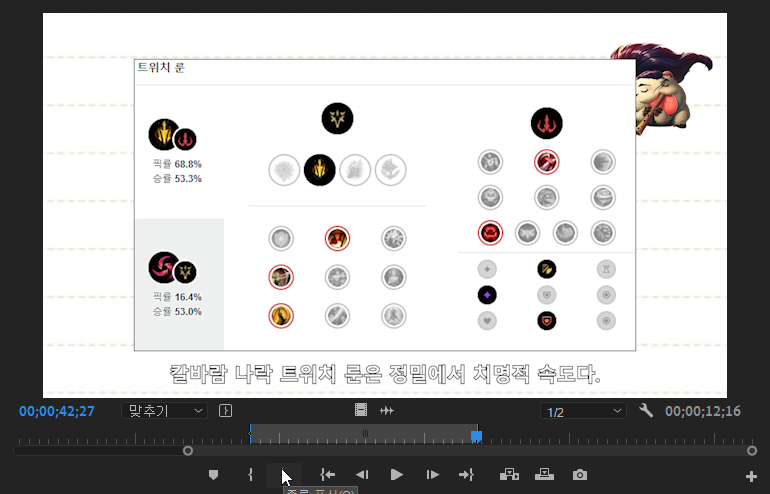Toggle the icon right of the 맞추기 dropdown

click(x=225, y=411)
